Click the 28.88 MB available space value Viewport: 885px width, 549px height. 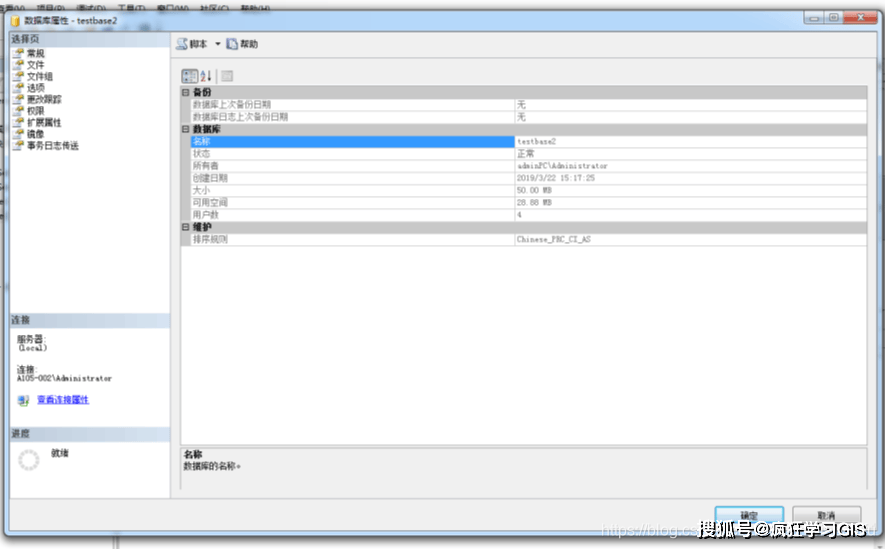pos(534,203)
